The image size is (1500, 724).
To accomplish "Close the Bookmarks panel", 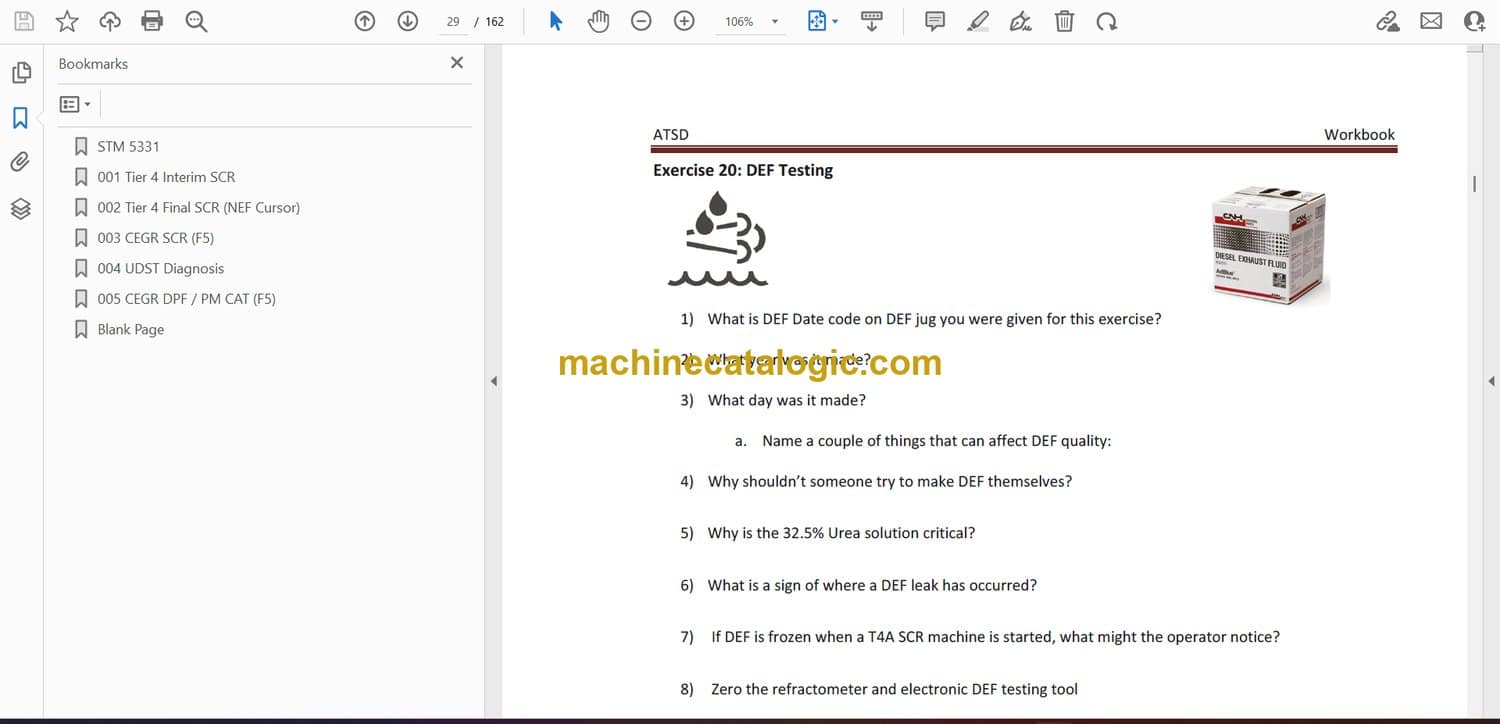I will pyautogui.click(x=457, y=63).
